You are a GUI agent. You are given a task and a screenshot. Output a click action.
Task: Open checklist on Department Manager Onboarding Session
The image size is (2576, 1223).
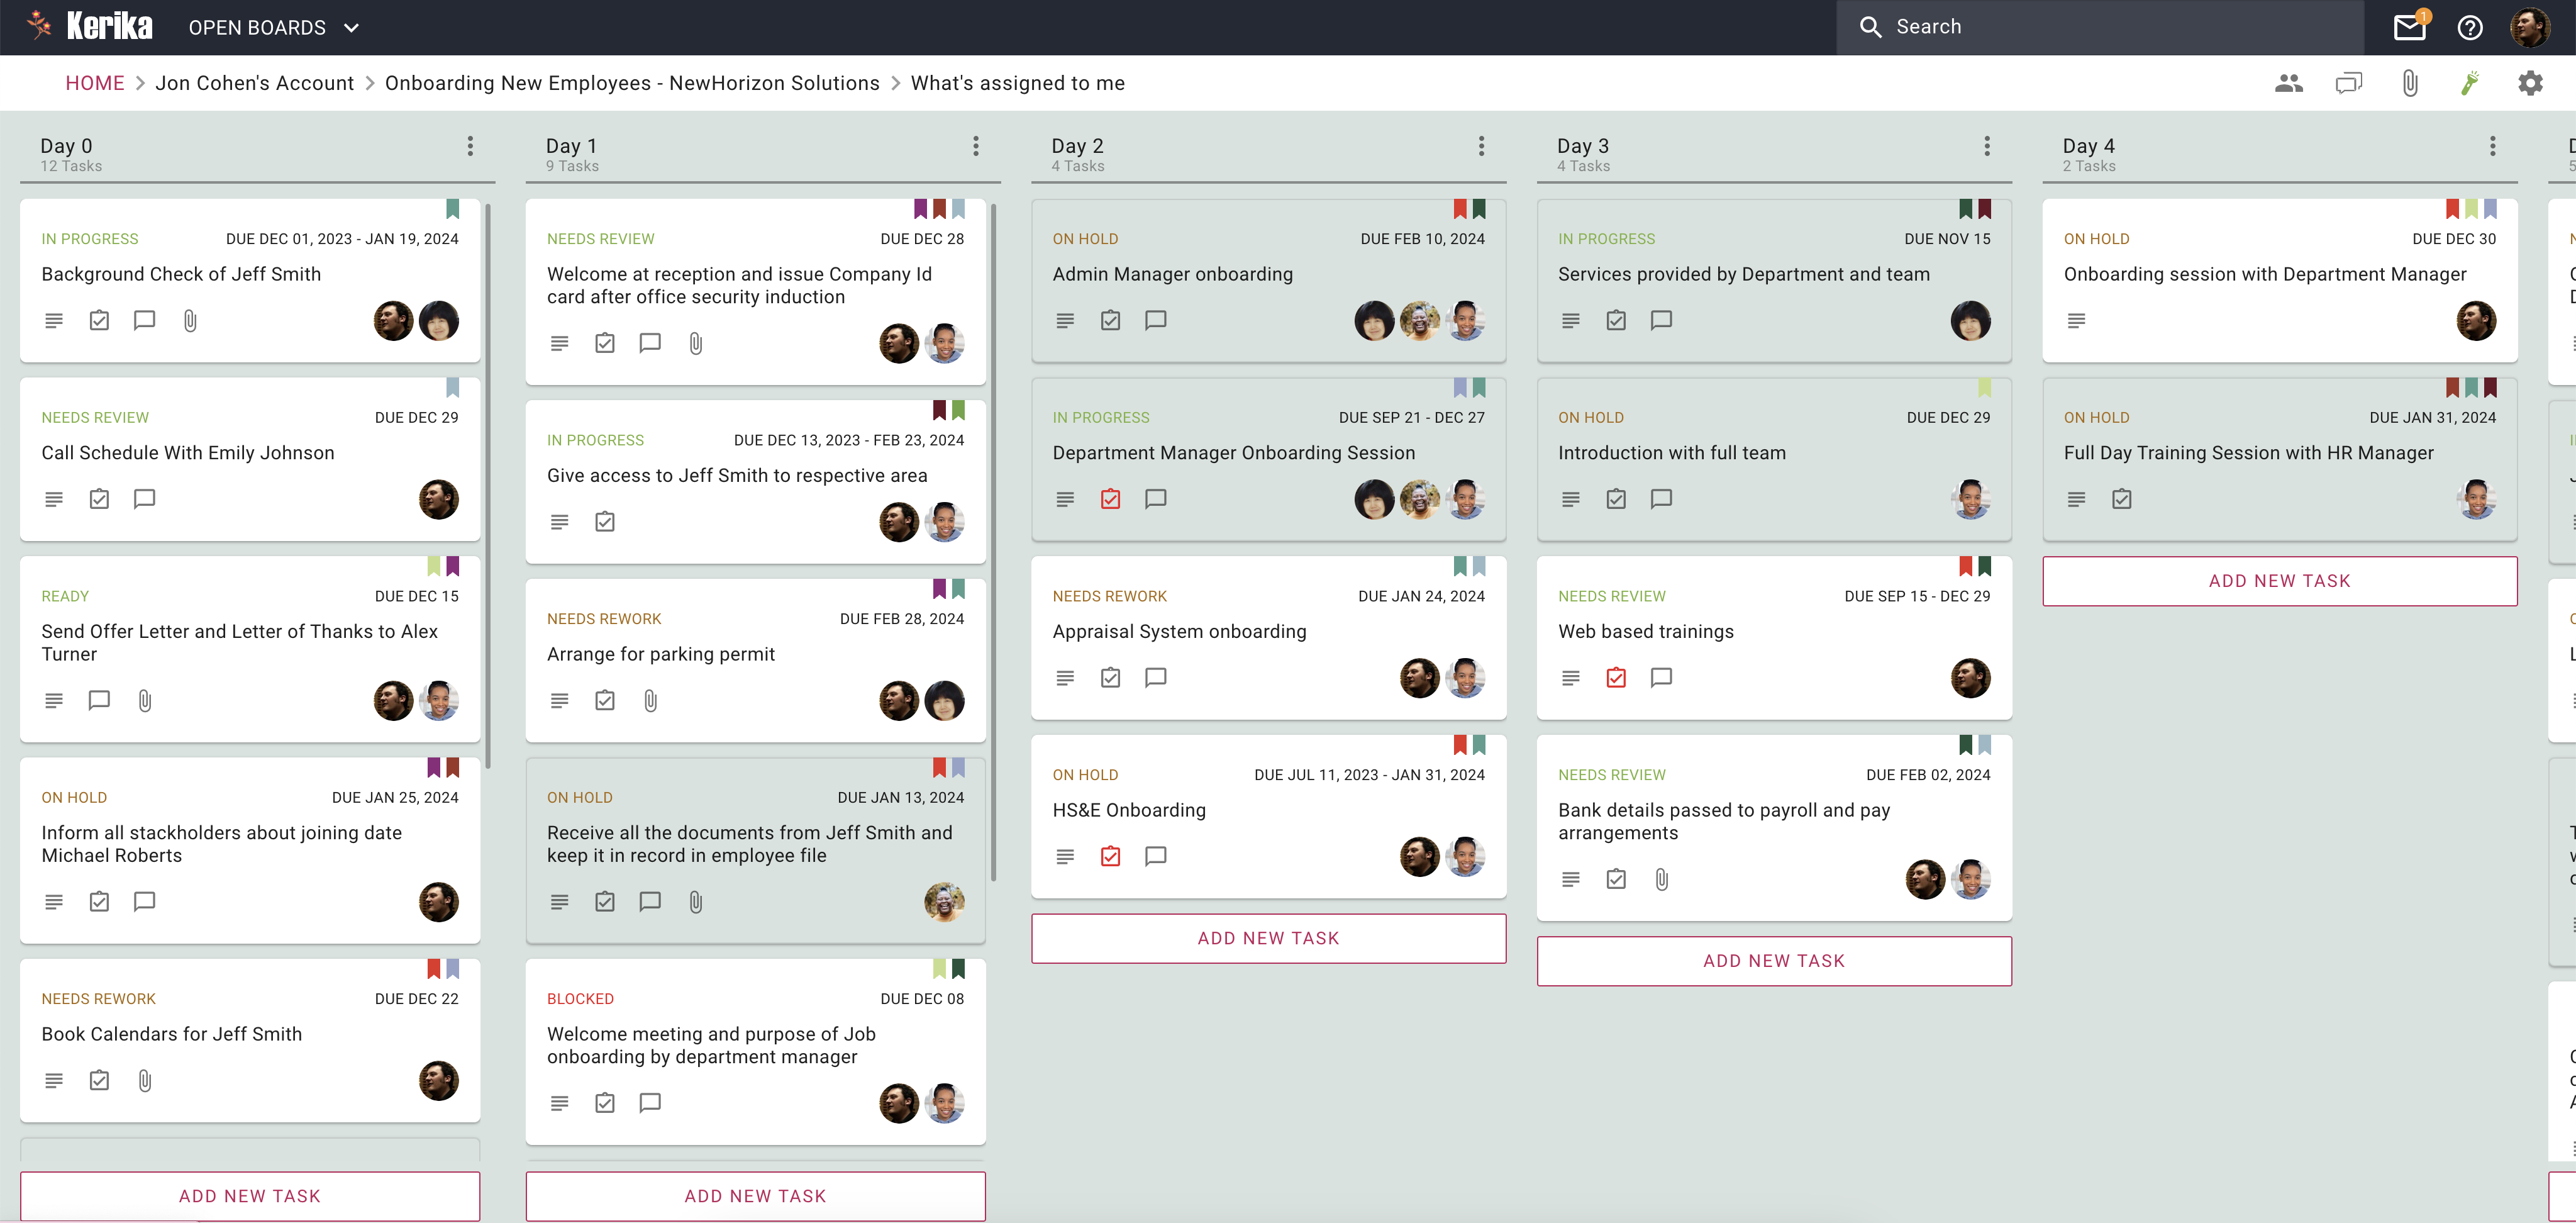pos(1110,499)
